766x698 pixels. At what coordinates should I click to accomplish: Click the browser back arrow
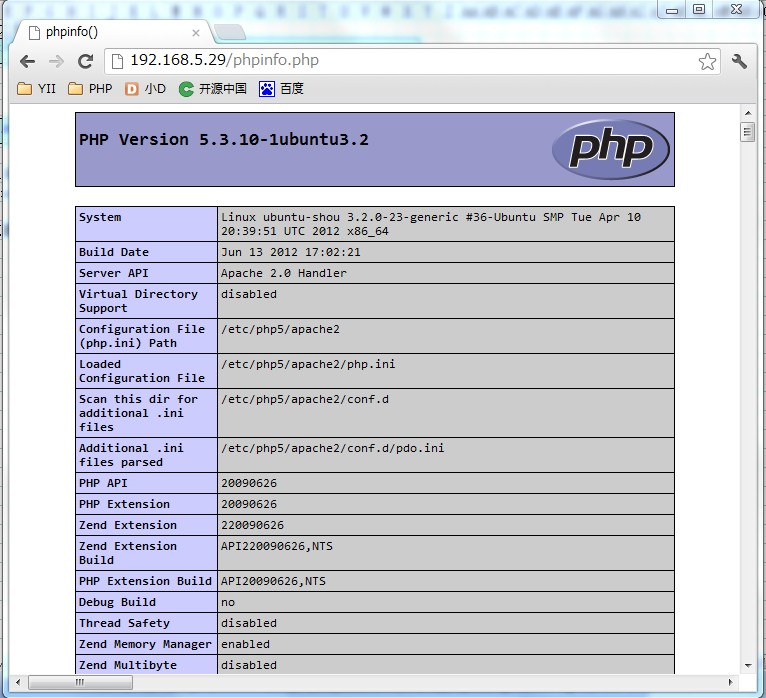click(x=27, y=61)
